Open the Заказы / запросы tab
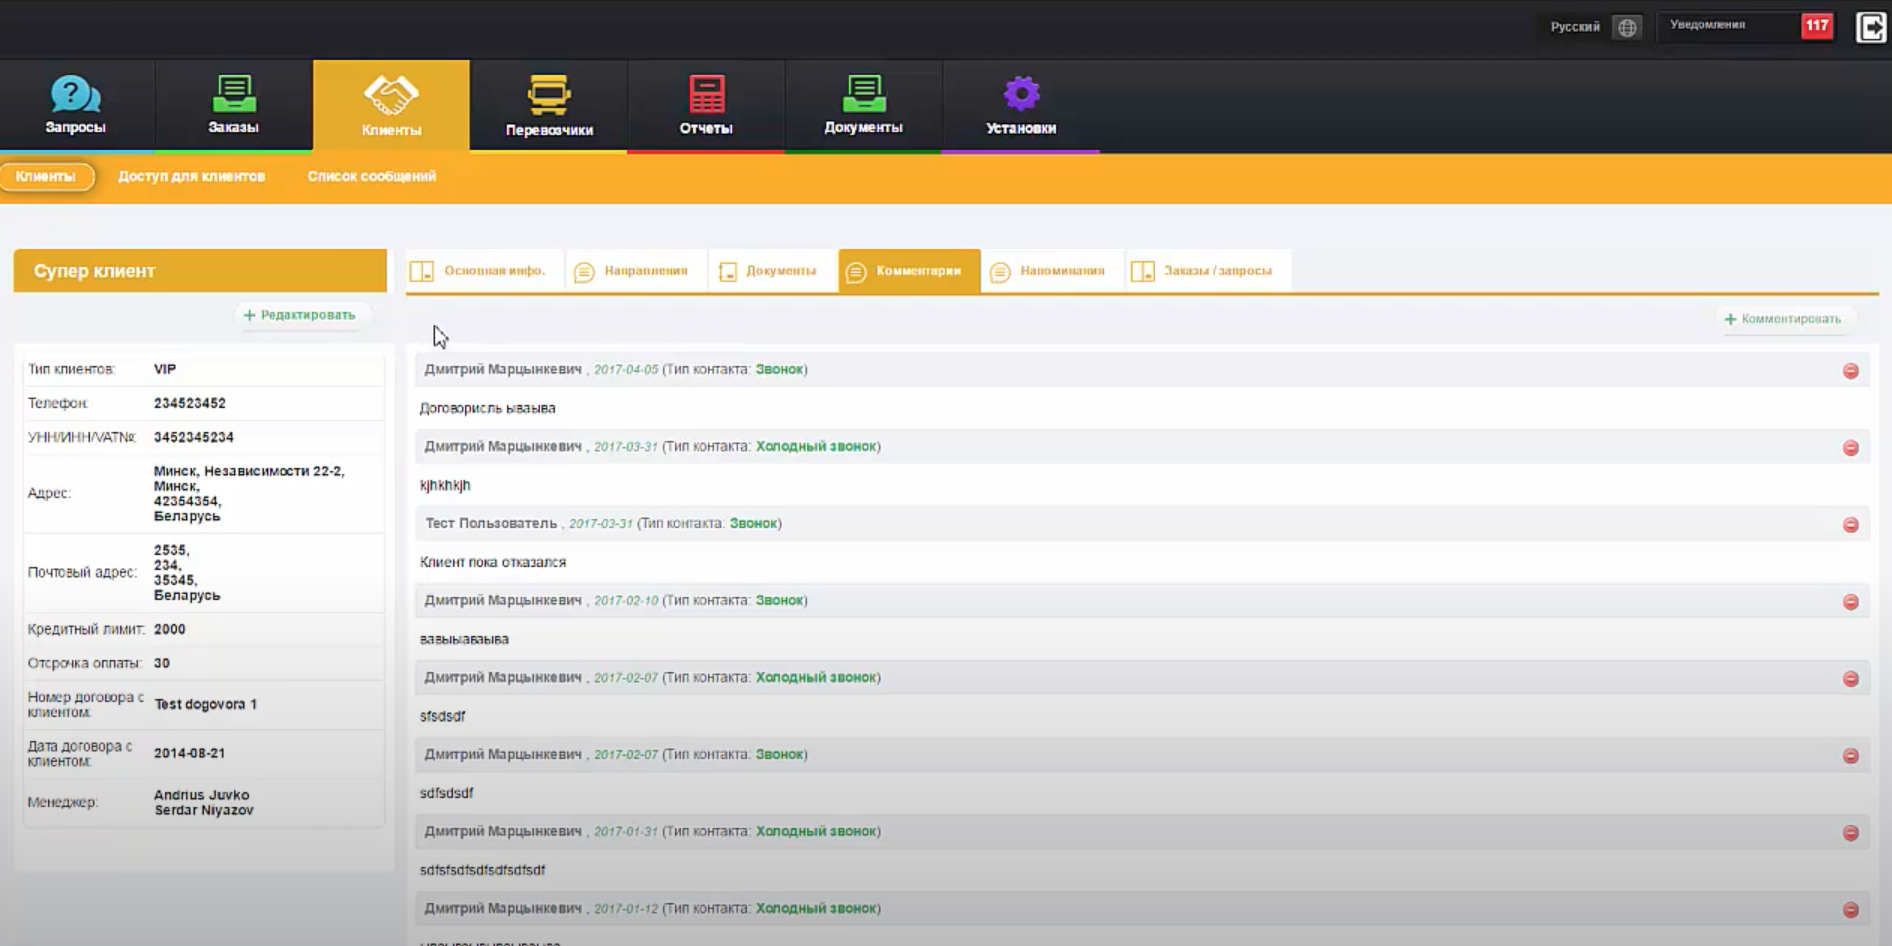 [1208, 271]
